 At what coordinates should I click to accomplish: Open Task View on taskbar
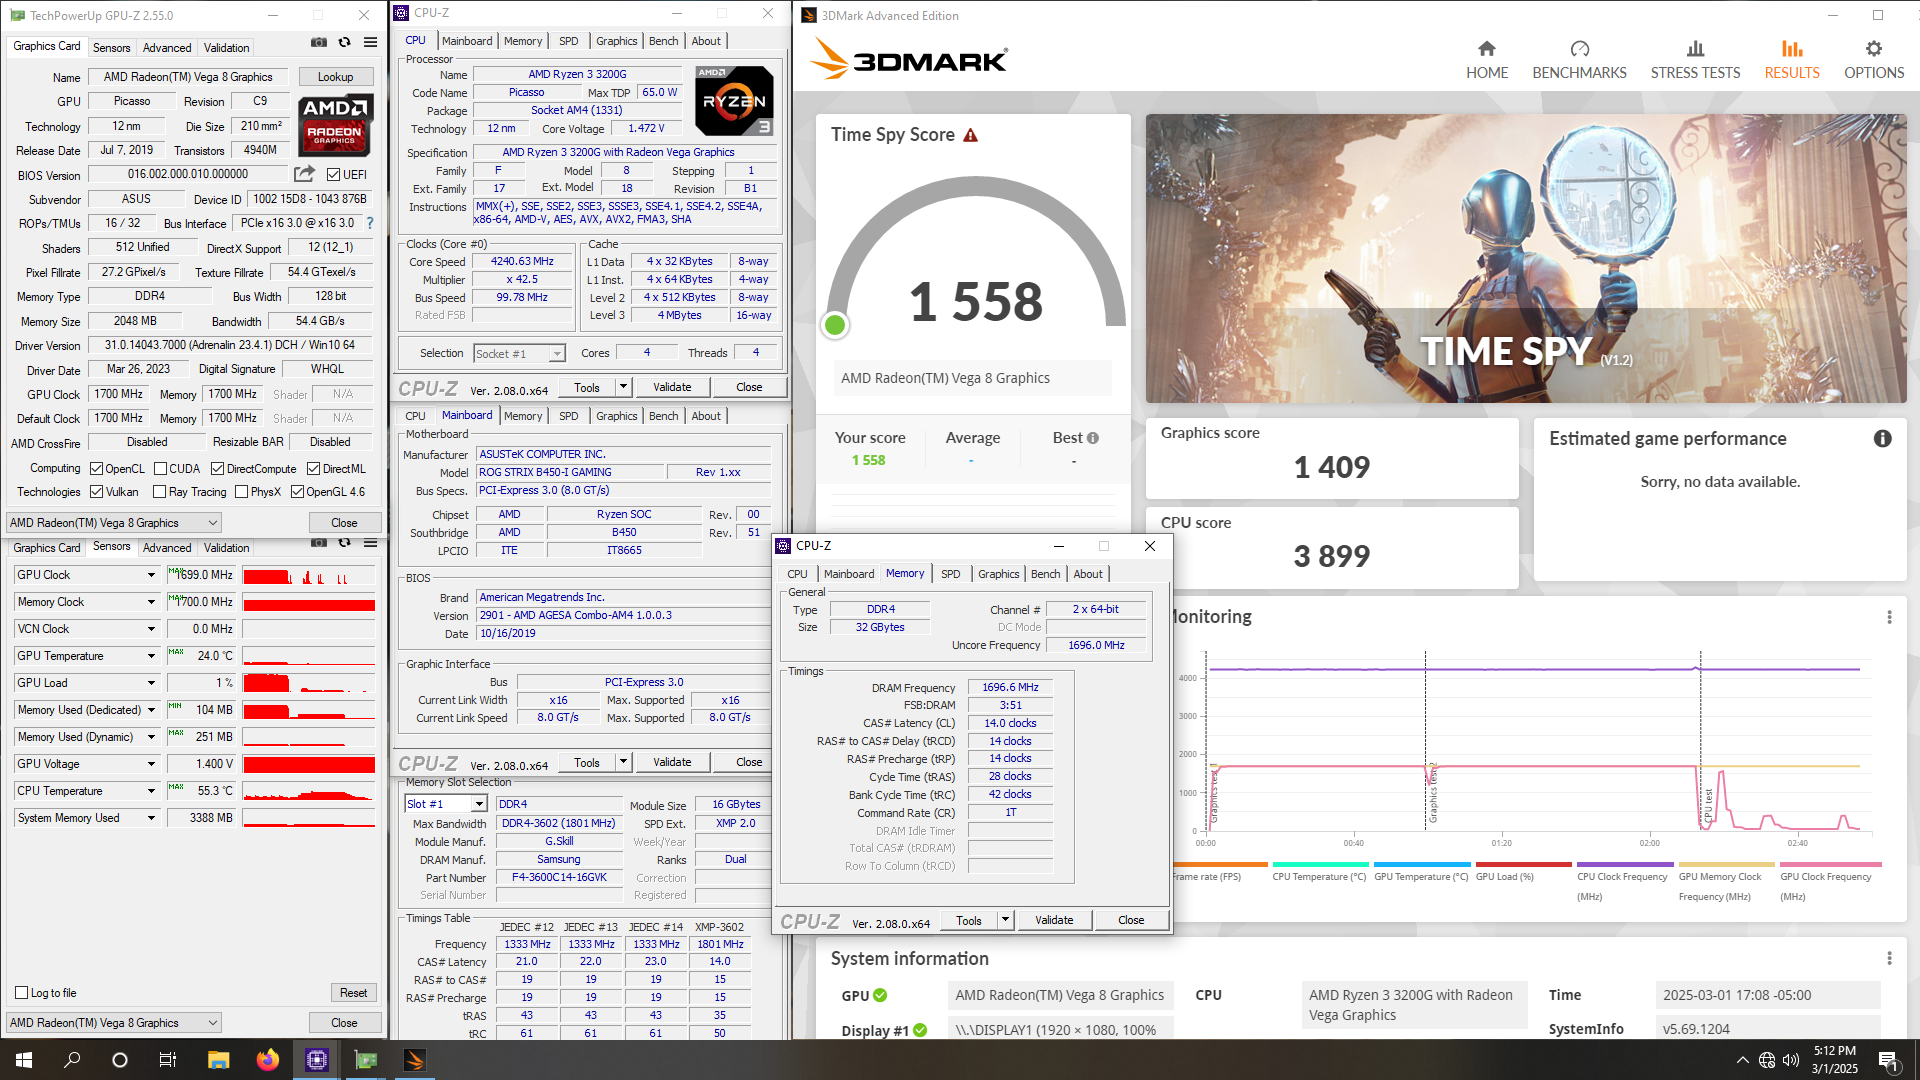pyautogui.click(x=168, y=1060)
